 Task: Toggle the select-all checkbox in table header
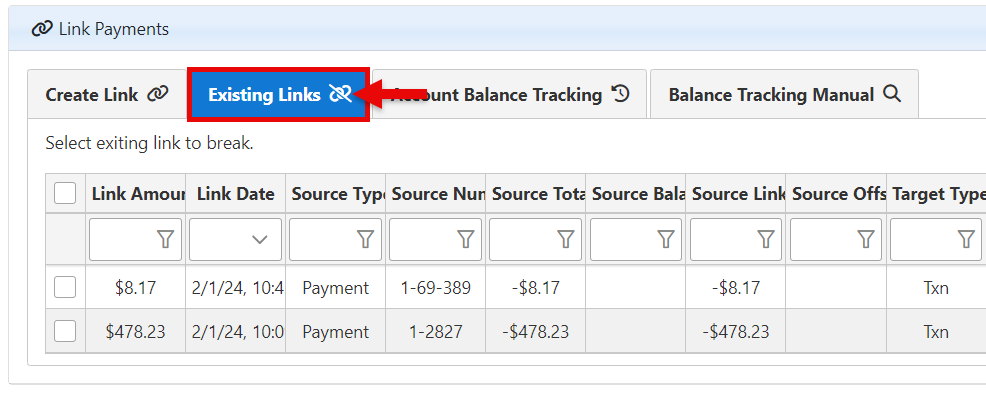65,194
